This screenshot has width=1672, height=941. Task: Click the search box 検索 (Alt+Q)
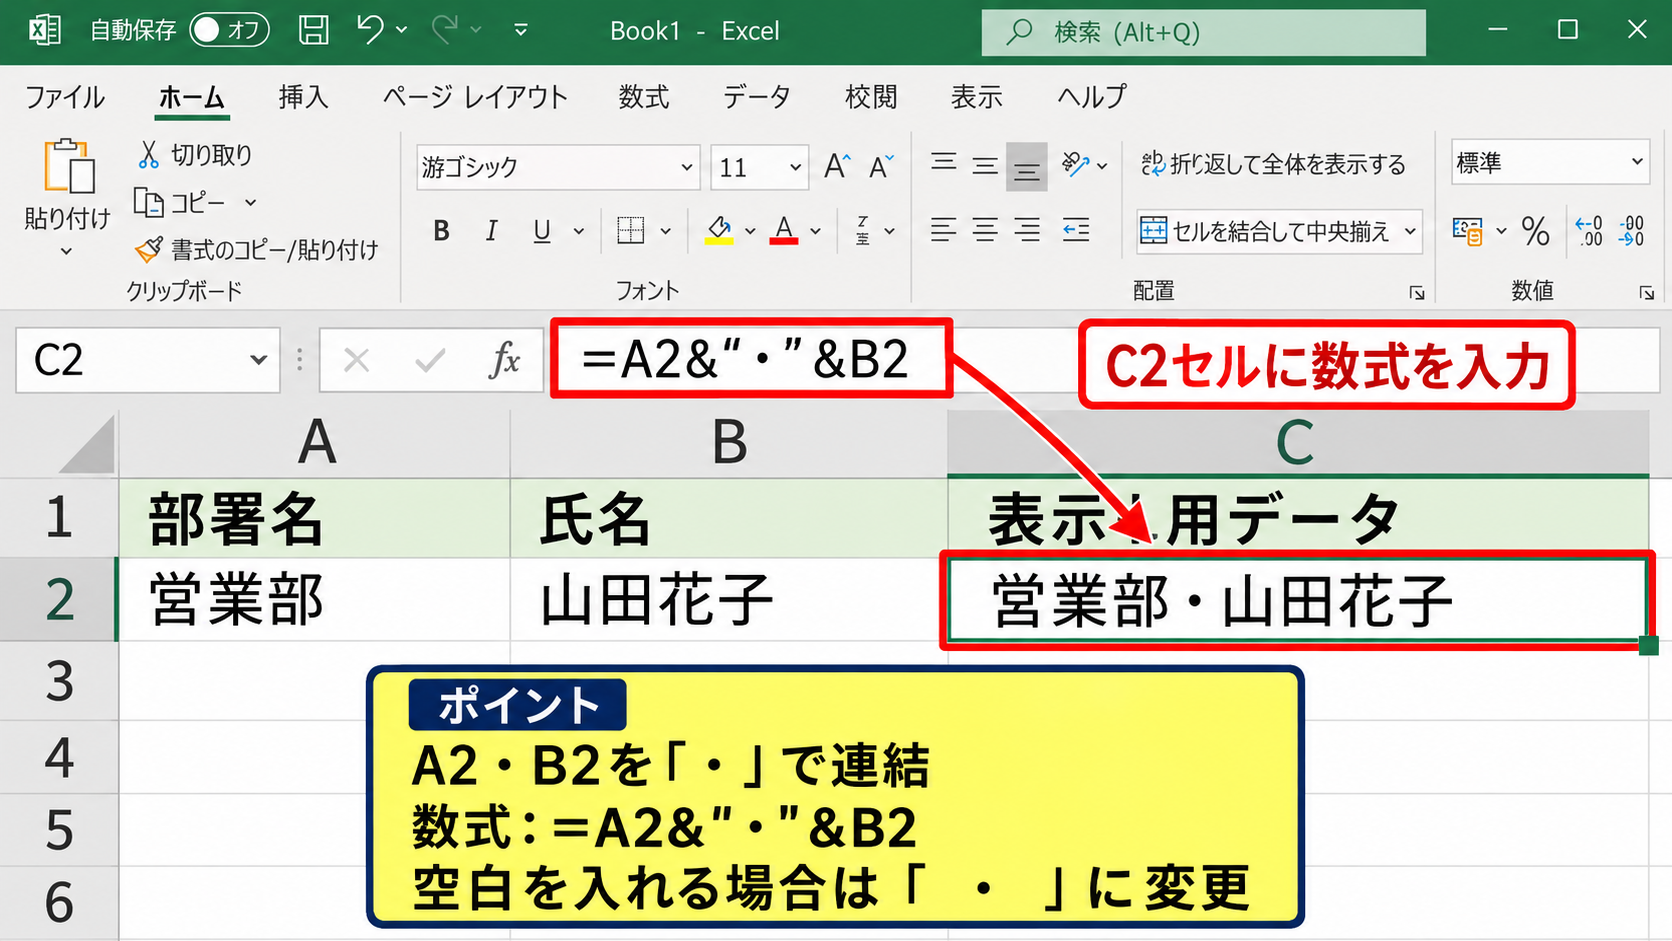pos(1203,32)
